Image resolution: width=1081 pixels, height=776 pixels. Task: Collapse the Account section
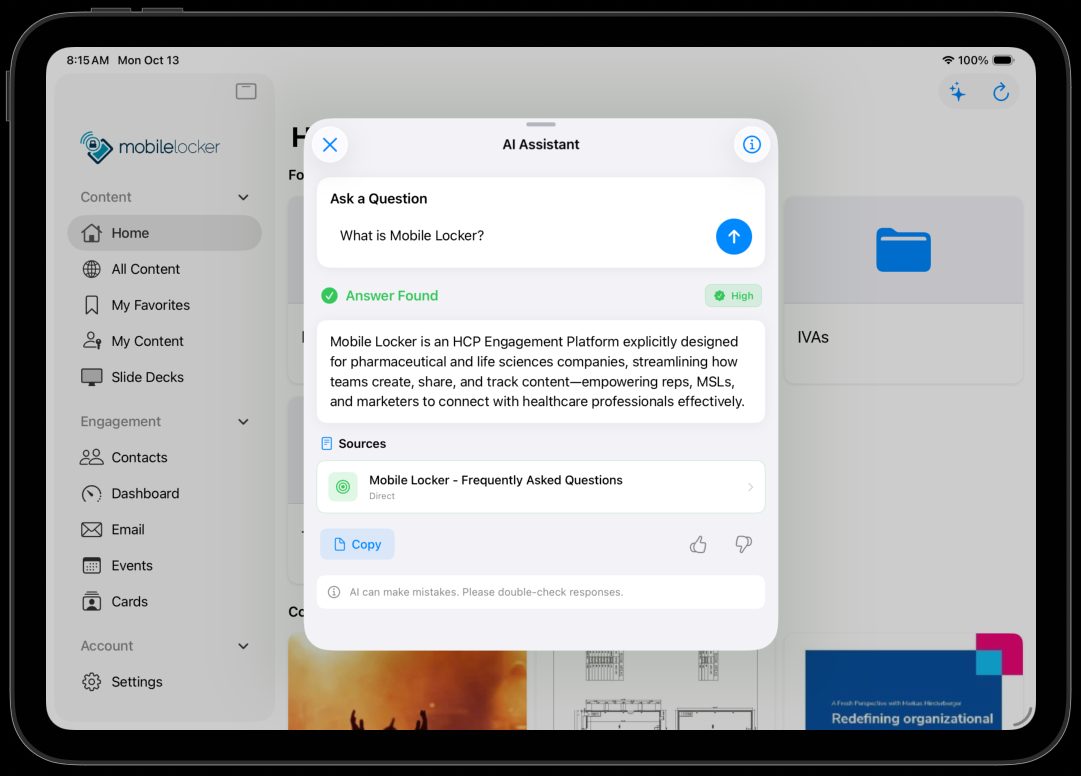point(243,646)
